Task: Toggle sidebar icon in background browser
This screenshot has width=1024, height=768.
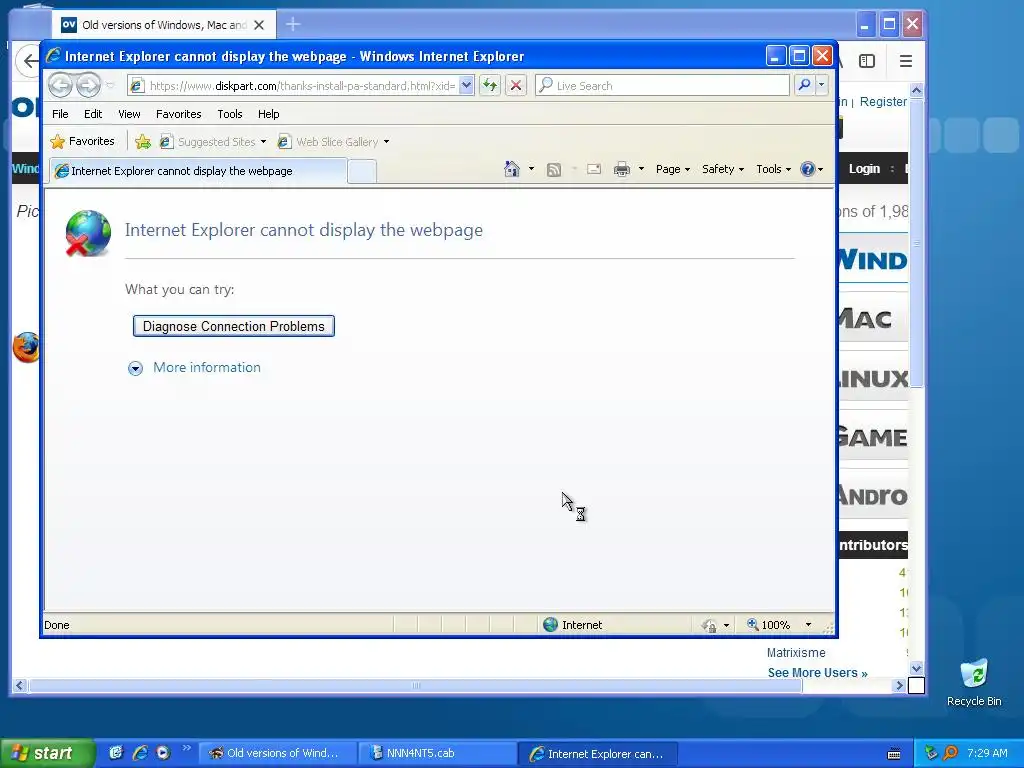Action: 867,61
